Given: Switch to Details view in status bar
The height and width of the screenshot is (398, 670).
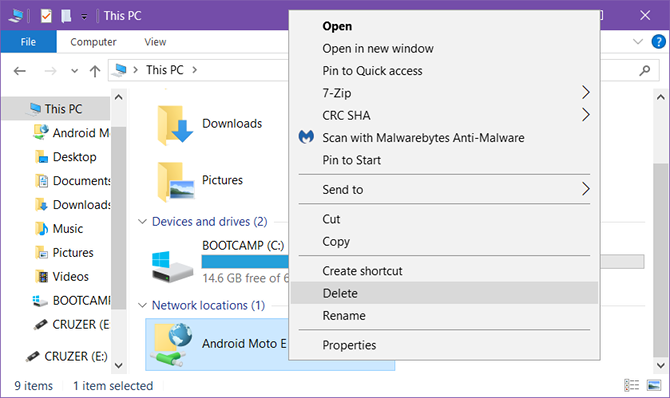Looking at the screenshot, I should (632, 385).
